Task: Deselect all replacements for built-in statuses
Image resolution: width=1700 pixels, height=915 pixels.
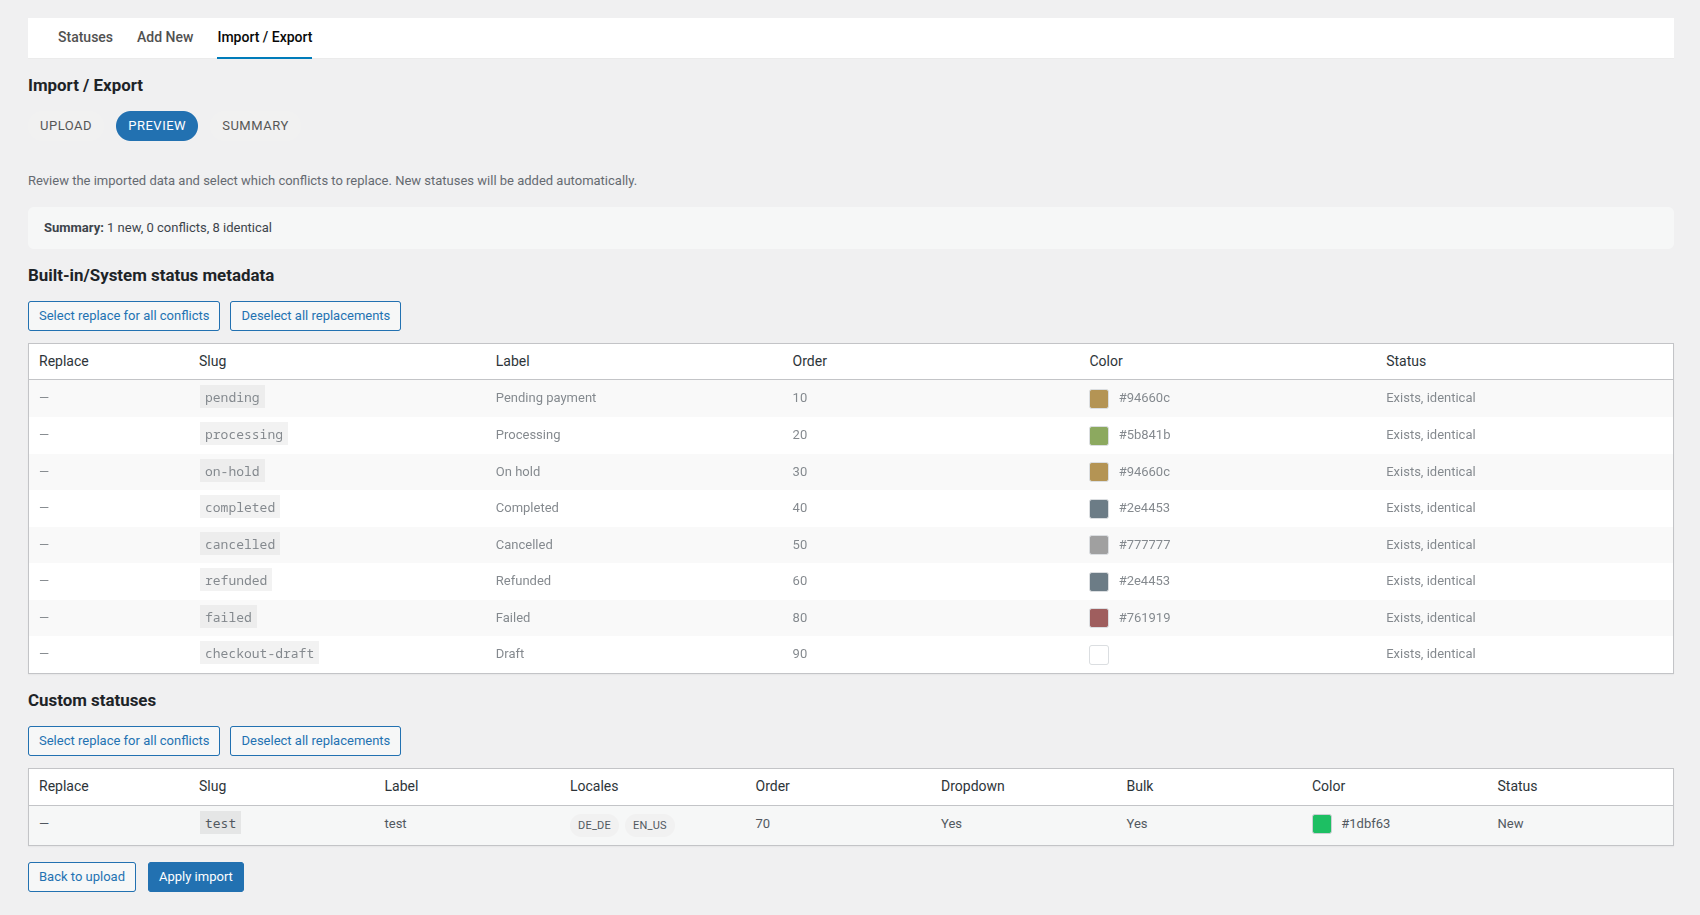Action: [315, 316]
